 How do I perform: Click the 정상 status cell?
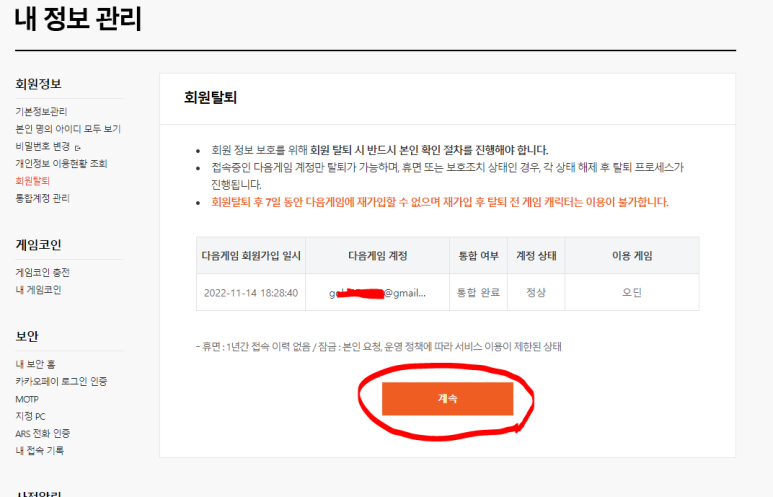point(536,293)
